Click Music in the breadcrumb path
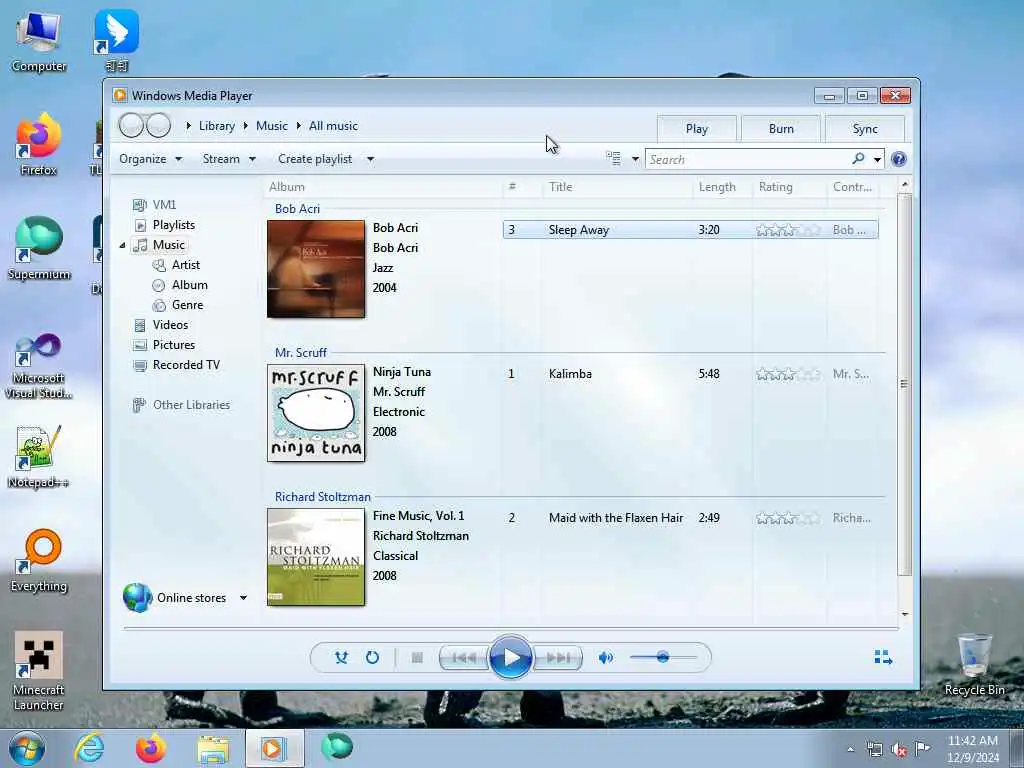This screenshot has height=768, width=1024. (272, 126)
